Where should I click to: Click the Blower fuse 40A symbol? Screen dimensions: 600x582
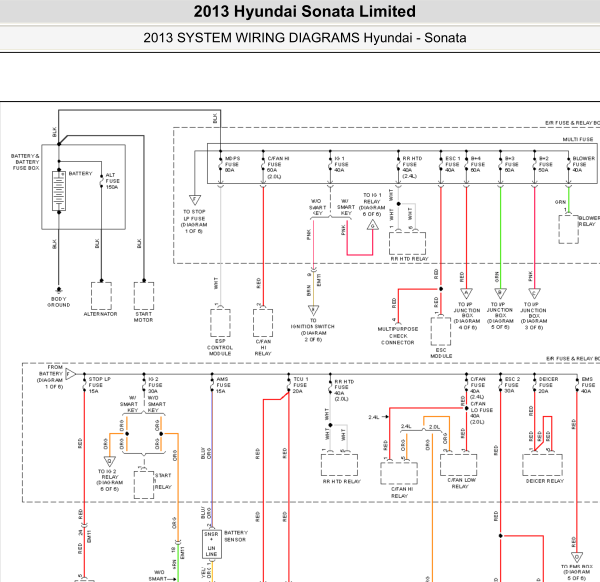pos(569,165)
